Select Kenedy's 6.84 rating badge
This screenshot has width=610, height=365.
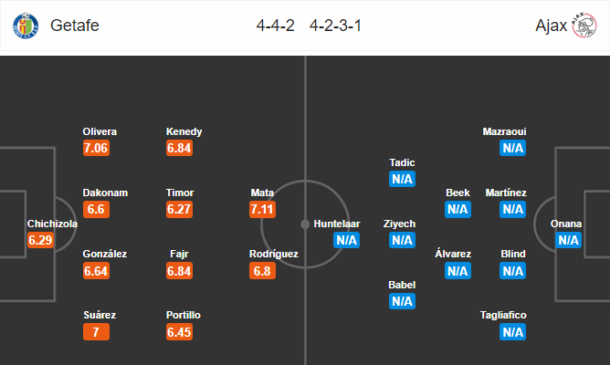[x=179, y=148]
